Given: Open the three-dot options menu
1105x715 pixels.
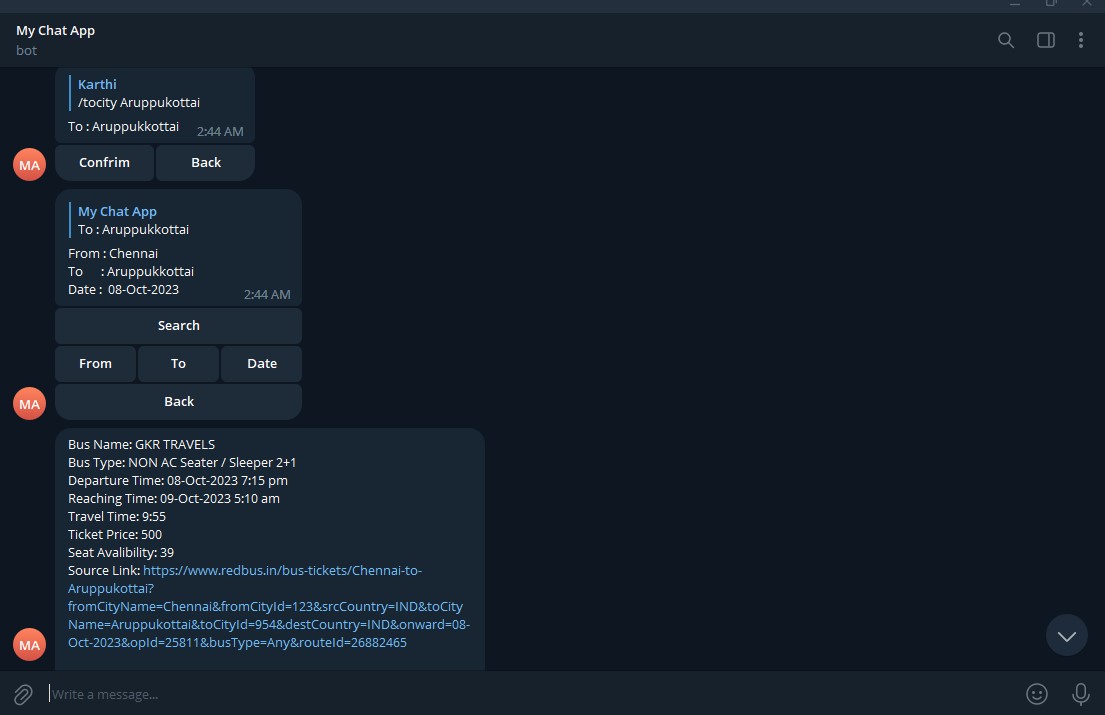Looking at the screenshot, I should 1081,40.
